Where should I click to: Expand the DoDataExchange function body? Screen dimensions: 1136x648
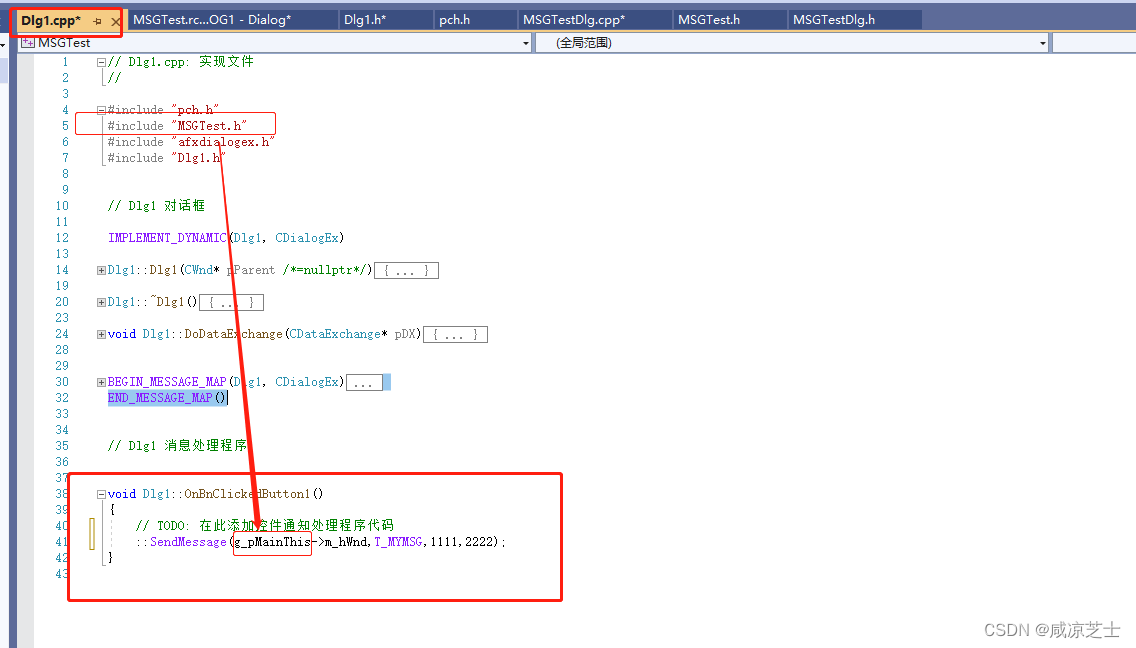[x=100, y=334]
